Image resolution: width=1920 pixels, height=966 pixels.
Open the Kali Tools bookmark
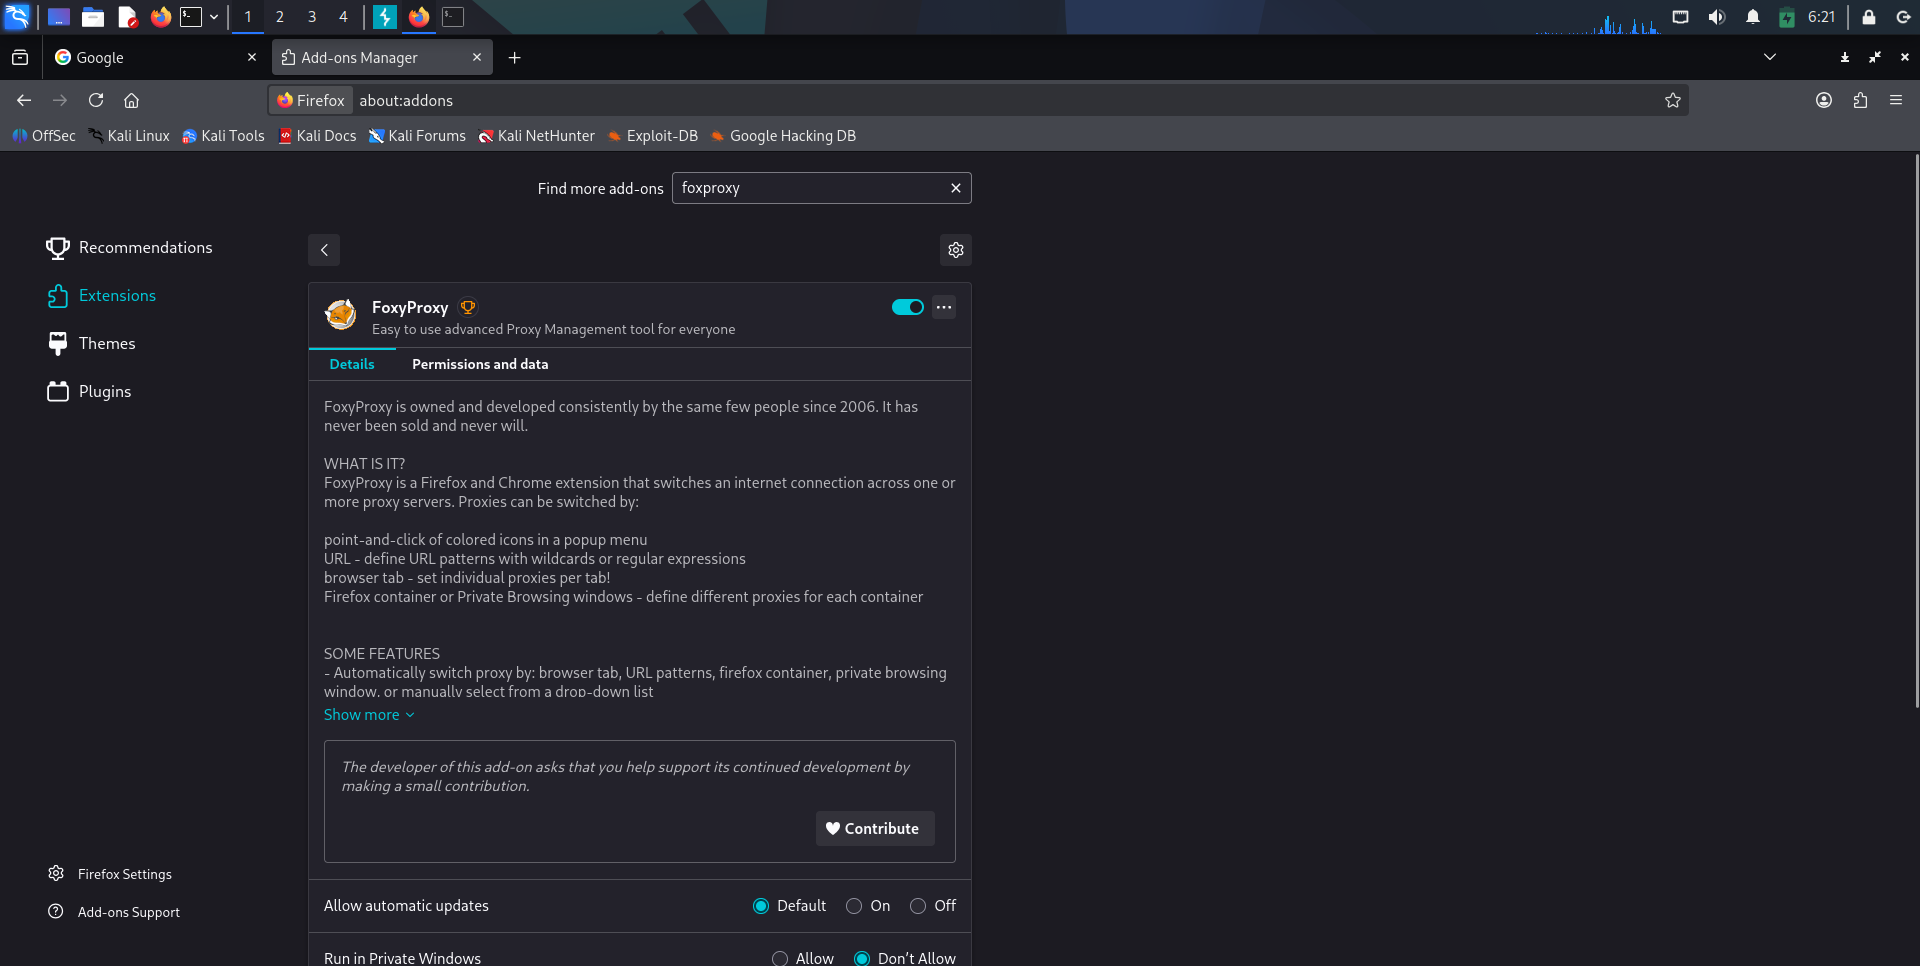(223, 136)
